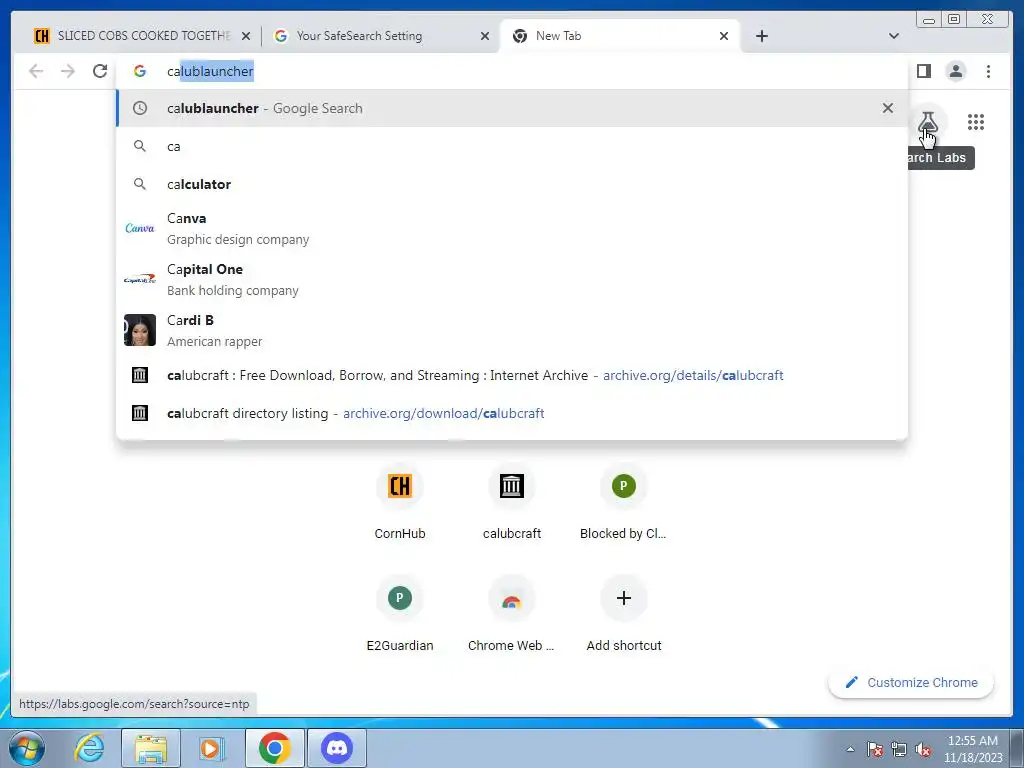Click the Action Center flag icon

(875, 749)
